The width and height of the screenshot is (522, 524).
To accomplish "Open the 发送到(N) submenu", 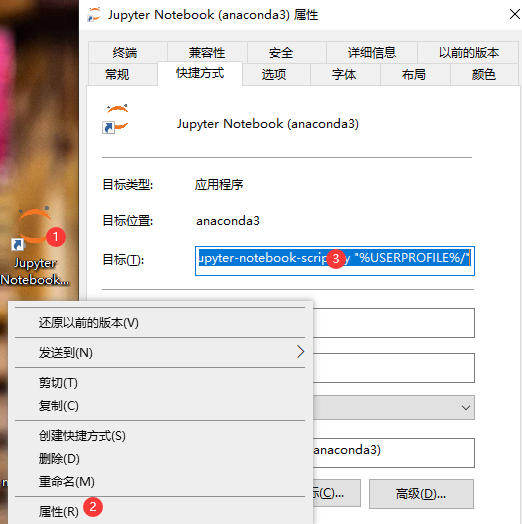I will 160,352.
